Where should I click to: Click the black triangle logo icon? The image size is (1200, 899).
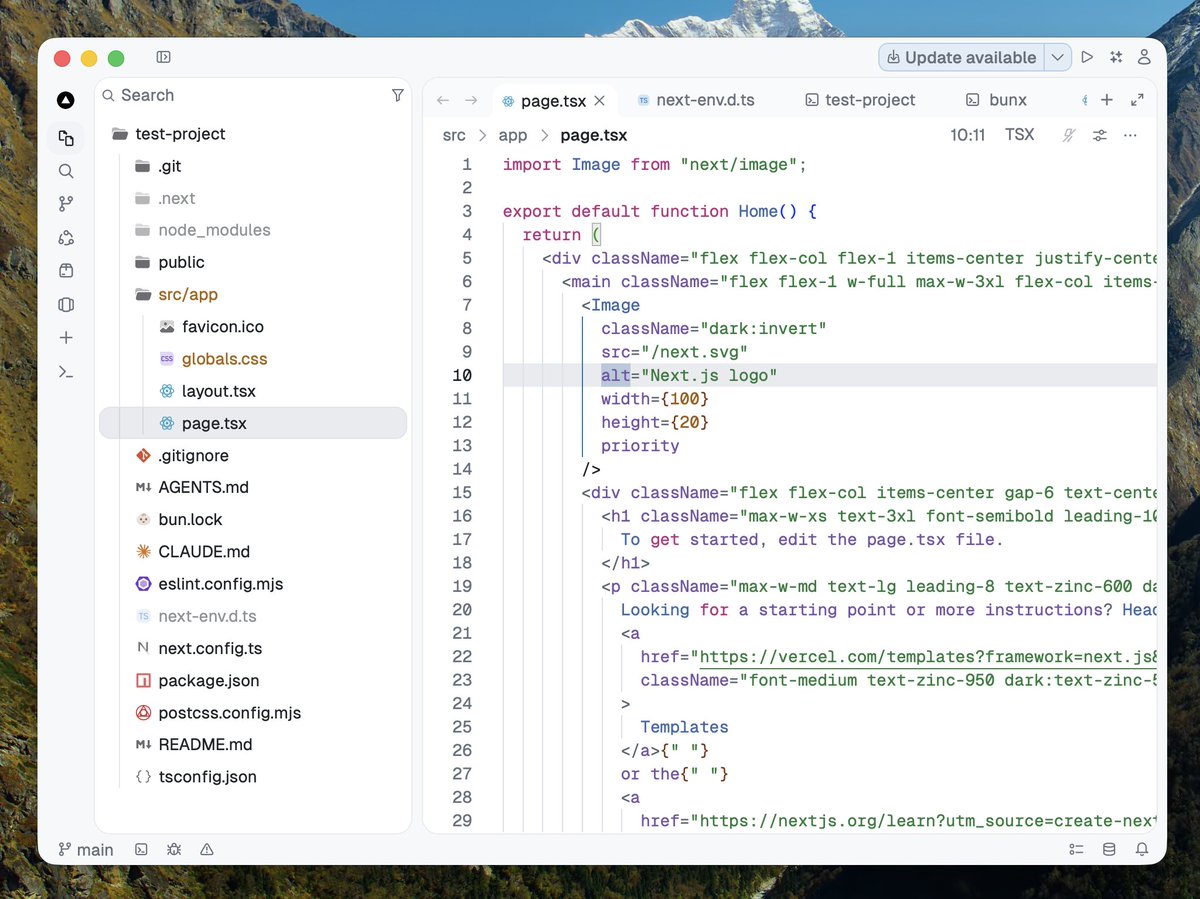coord(66,100)
